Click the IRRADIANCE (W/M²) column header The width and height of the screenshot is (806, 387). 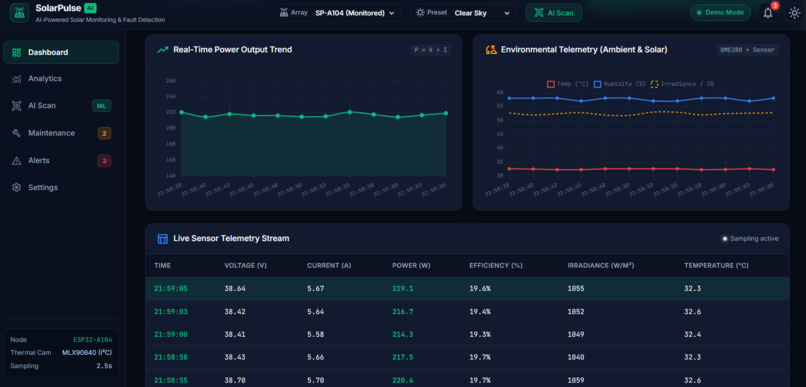click(600, 266)
